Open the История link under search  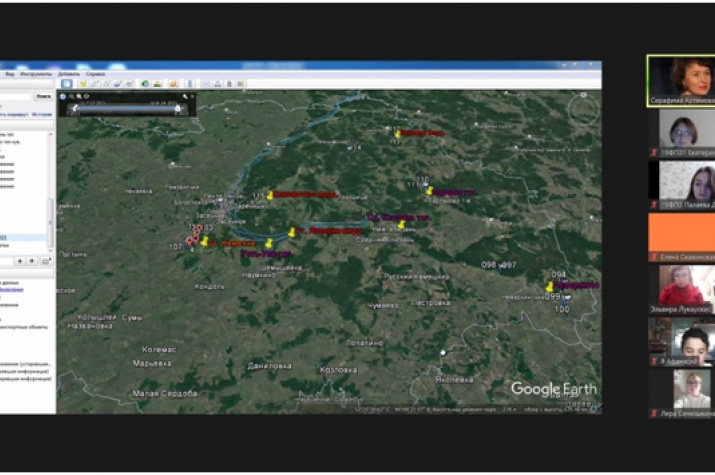tap(42, 114)
